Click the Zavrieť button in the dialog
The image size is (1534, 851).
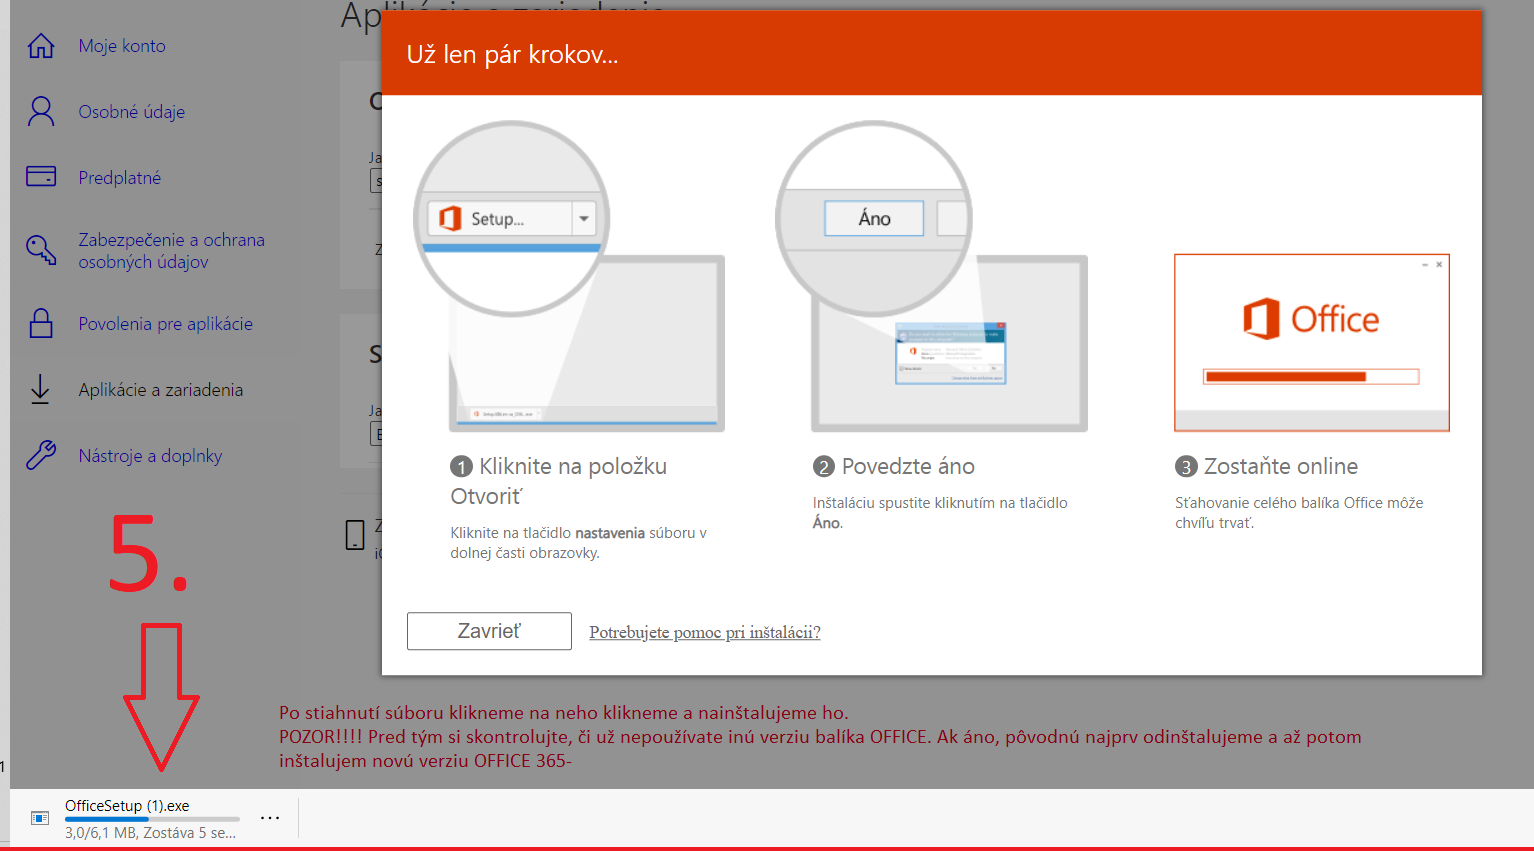pos(489,631)
